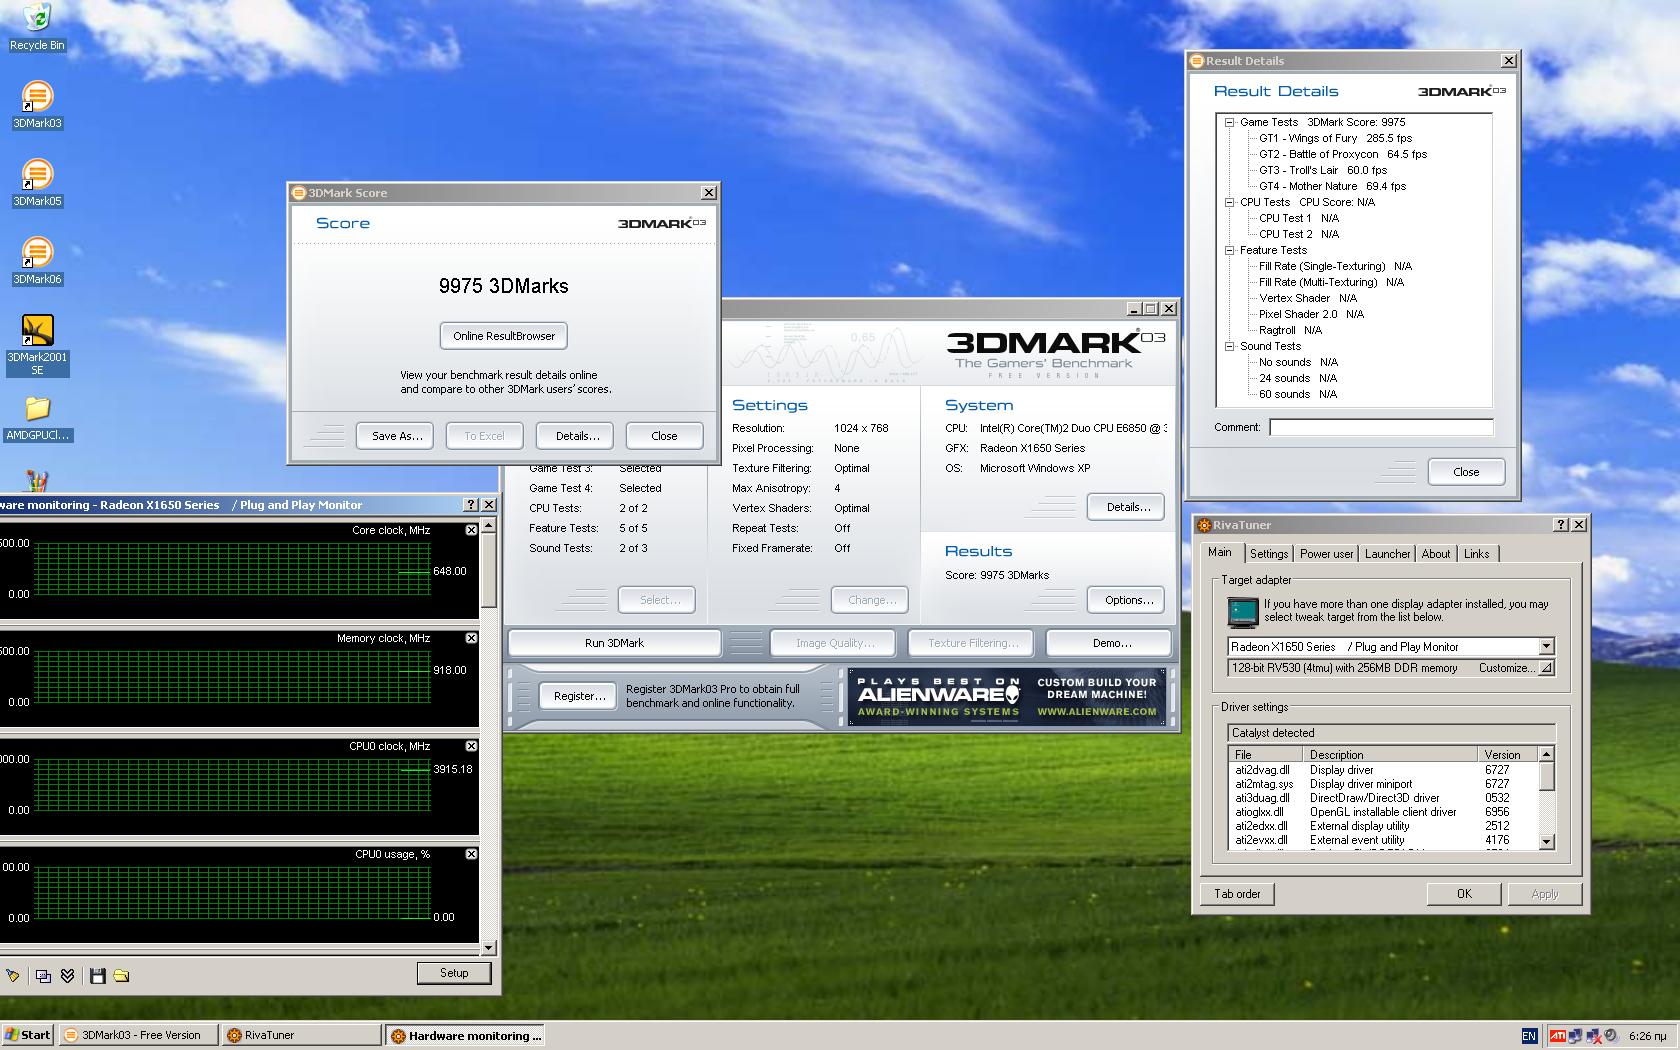Screen dimensions: 1680x1050
Task: Click the ATI tray icon
Action: (1558, 1036)
